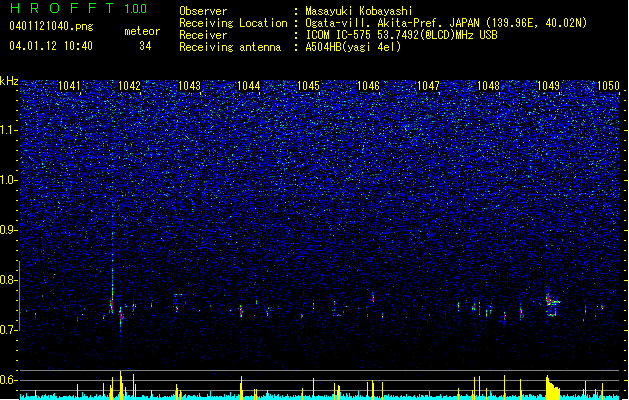Image resolution: width=629 pixels, height=400 pixels.
Task: Click the 1.1 kHz frequency axis label
Action: click(9, 130)
